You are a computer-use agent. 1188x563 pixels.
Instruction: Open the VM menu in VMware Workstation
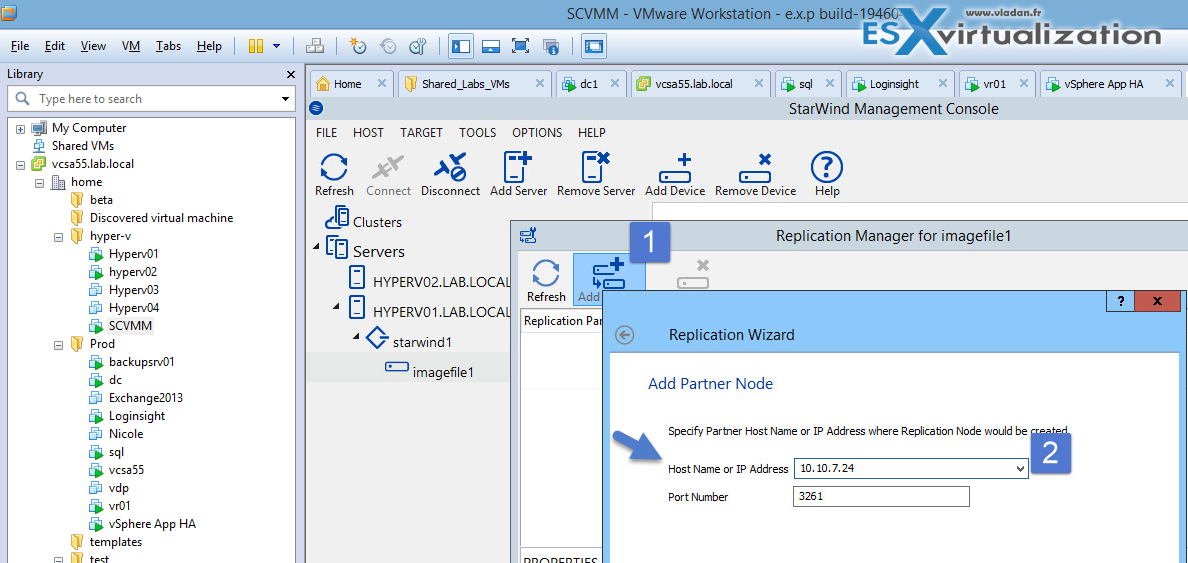click(x=131, y=46)
